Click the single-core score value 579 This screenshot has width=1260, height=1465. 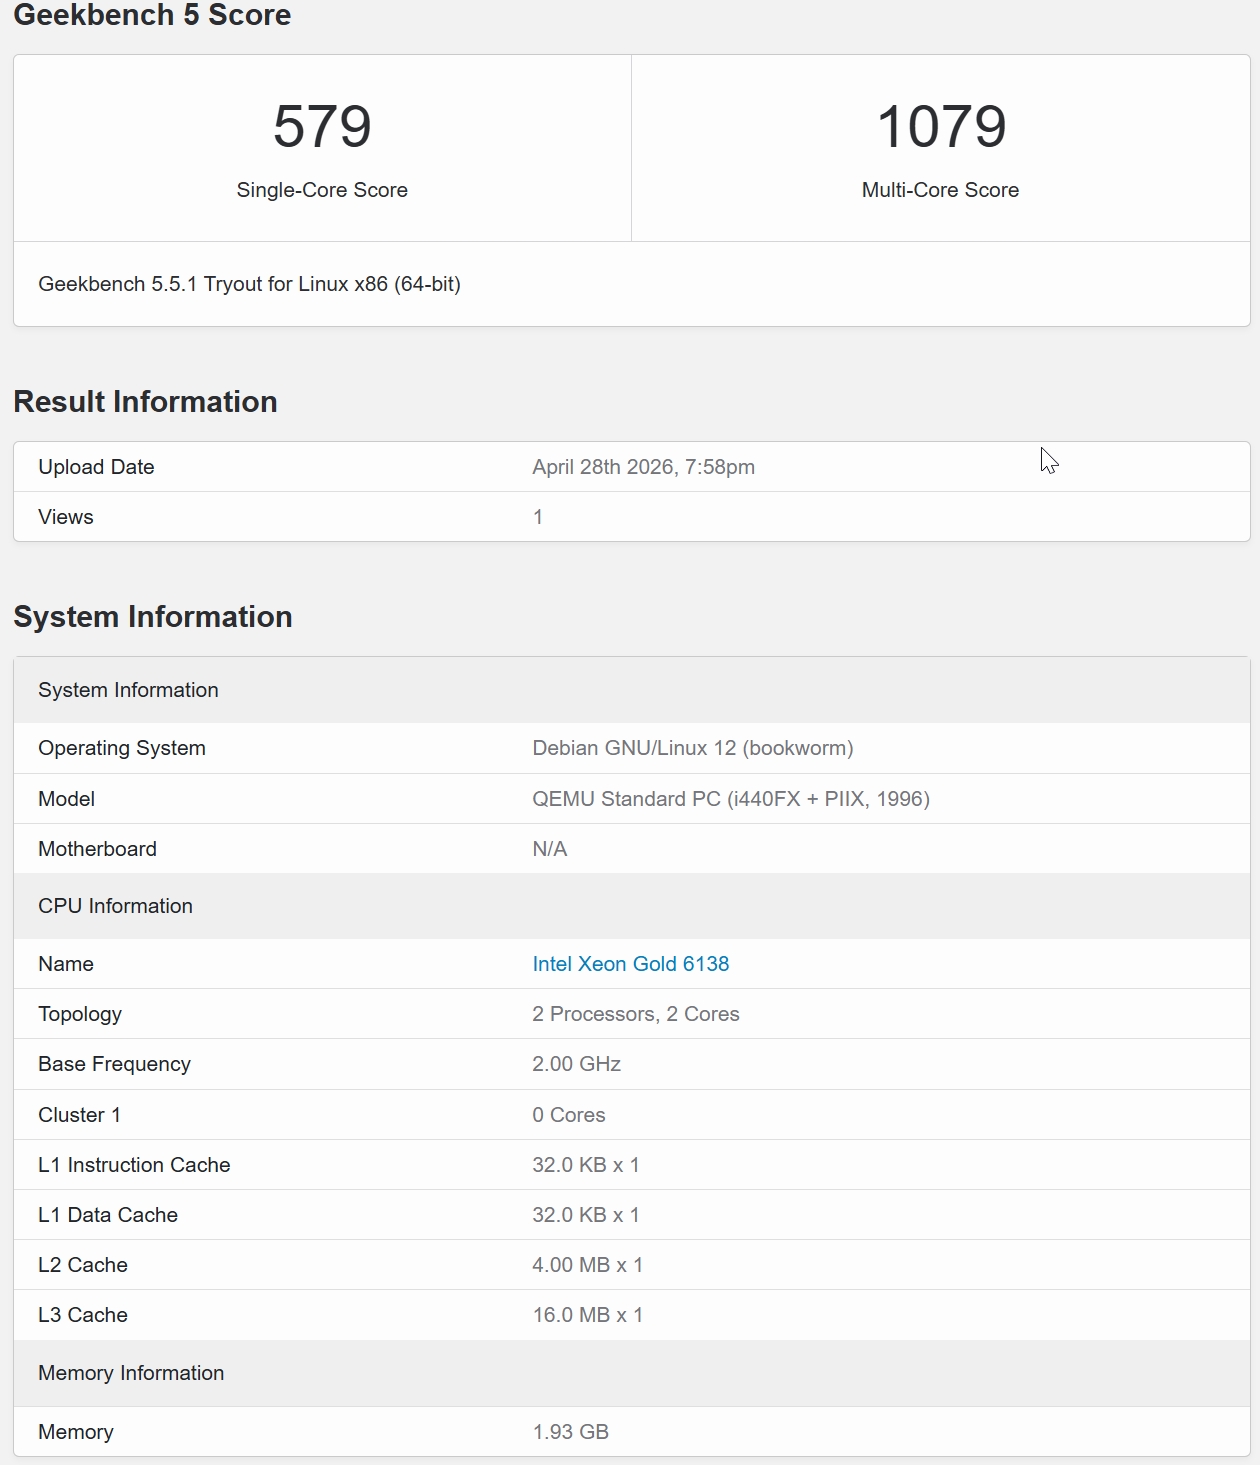coord(322,127)
